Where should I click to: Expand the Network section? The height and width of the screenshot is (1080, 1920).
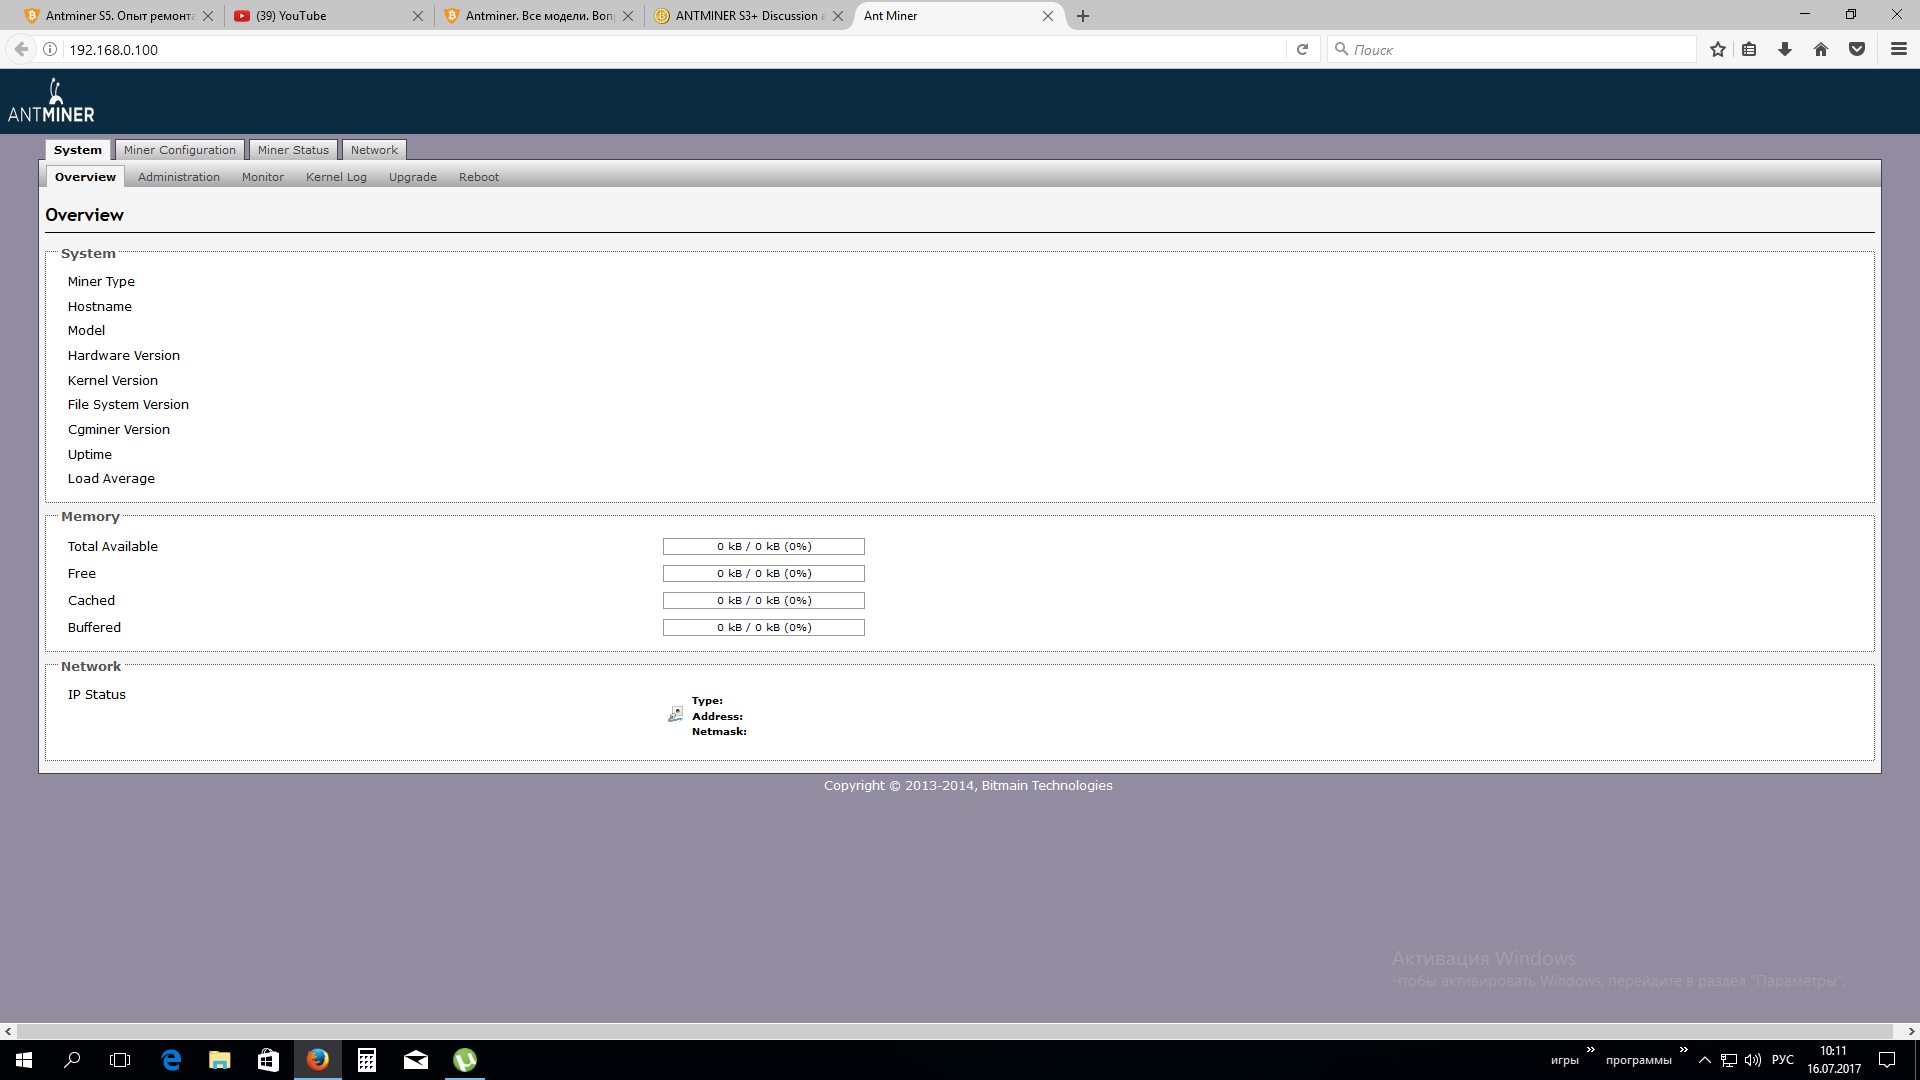91,665
